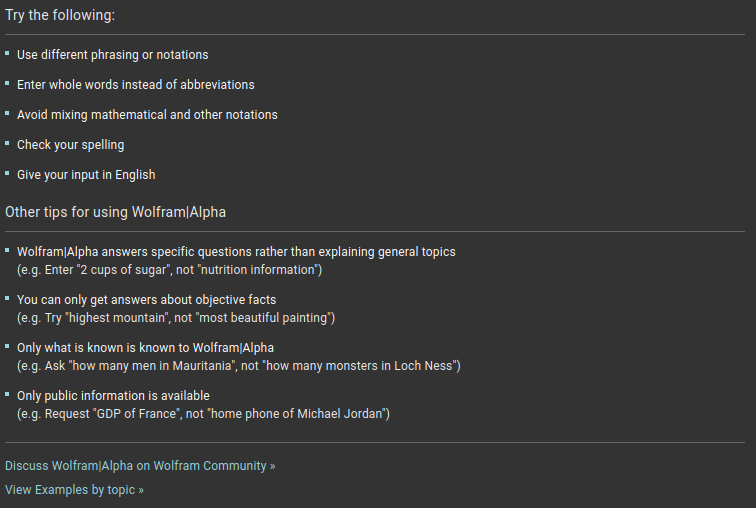
Task: Click bullet marker beside 'Check your spelling'
Action: (7, 144)
